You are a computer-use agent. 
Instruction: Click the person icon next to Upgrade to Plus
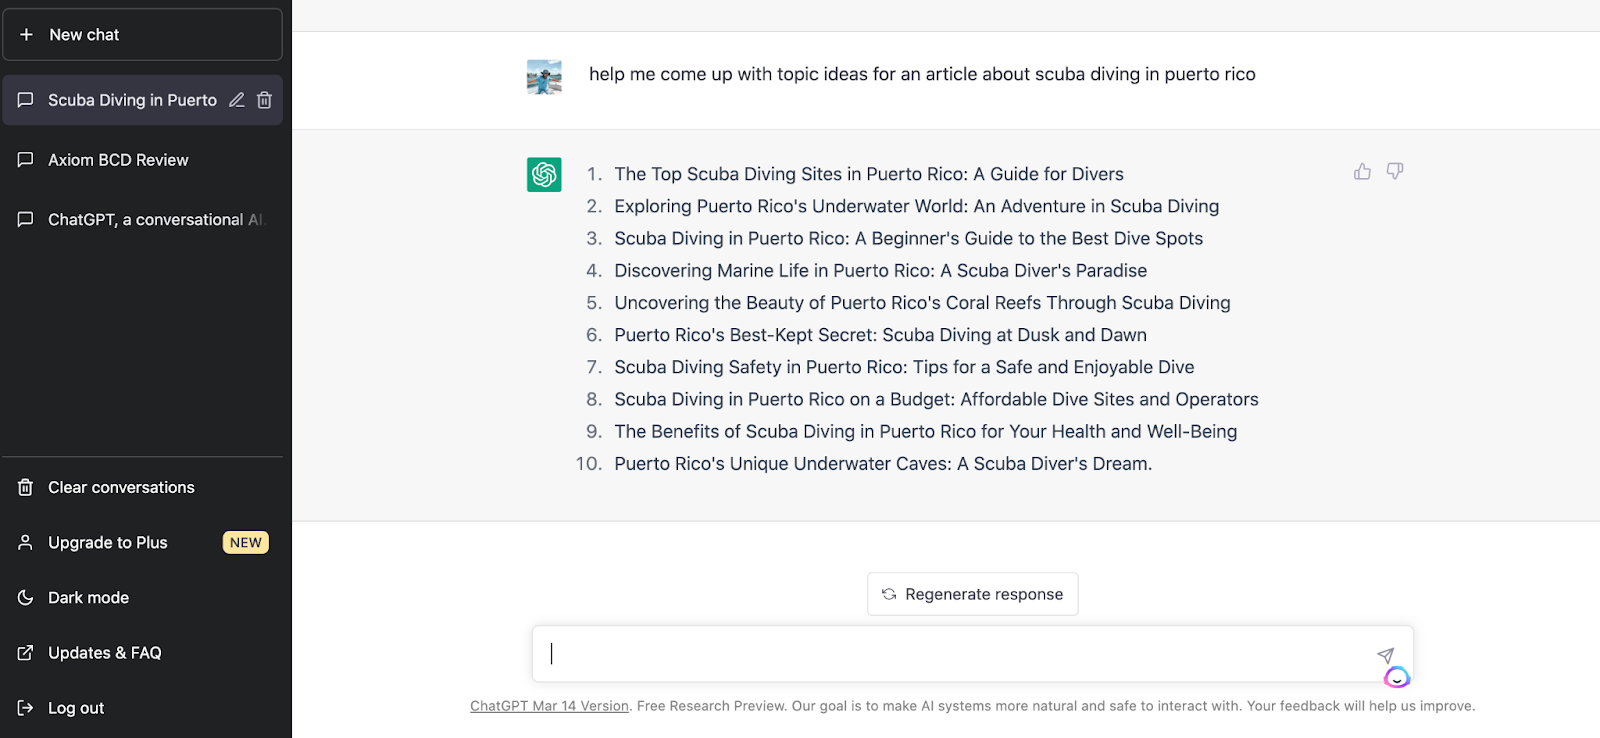coord(26,542)
